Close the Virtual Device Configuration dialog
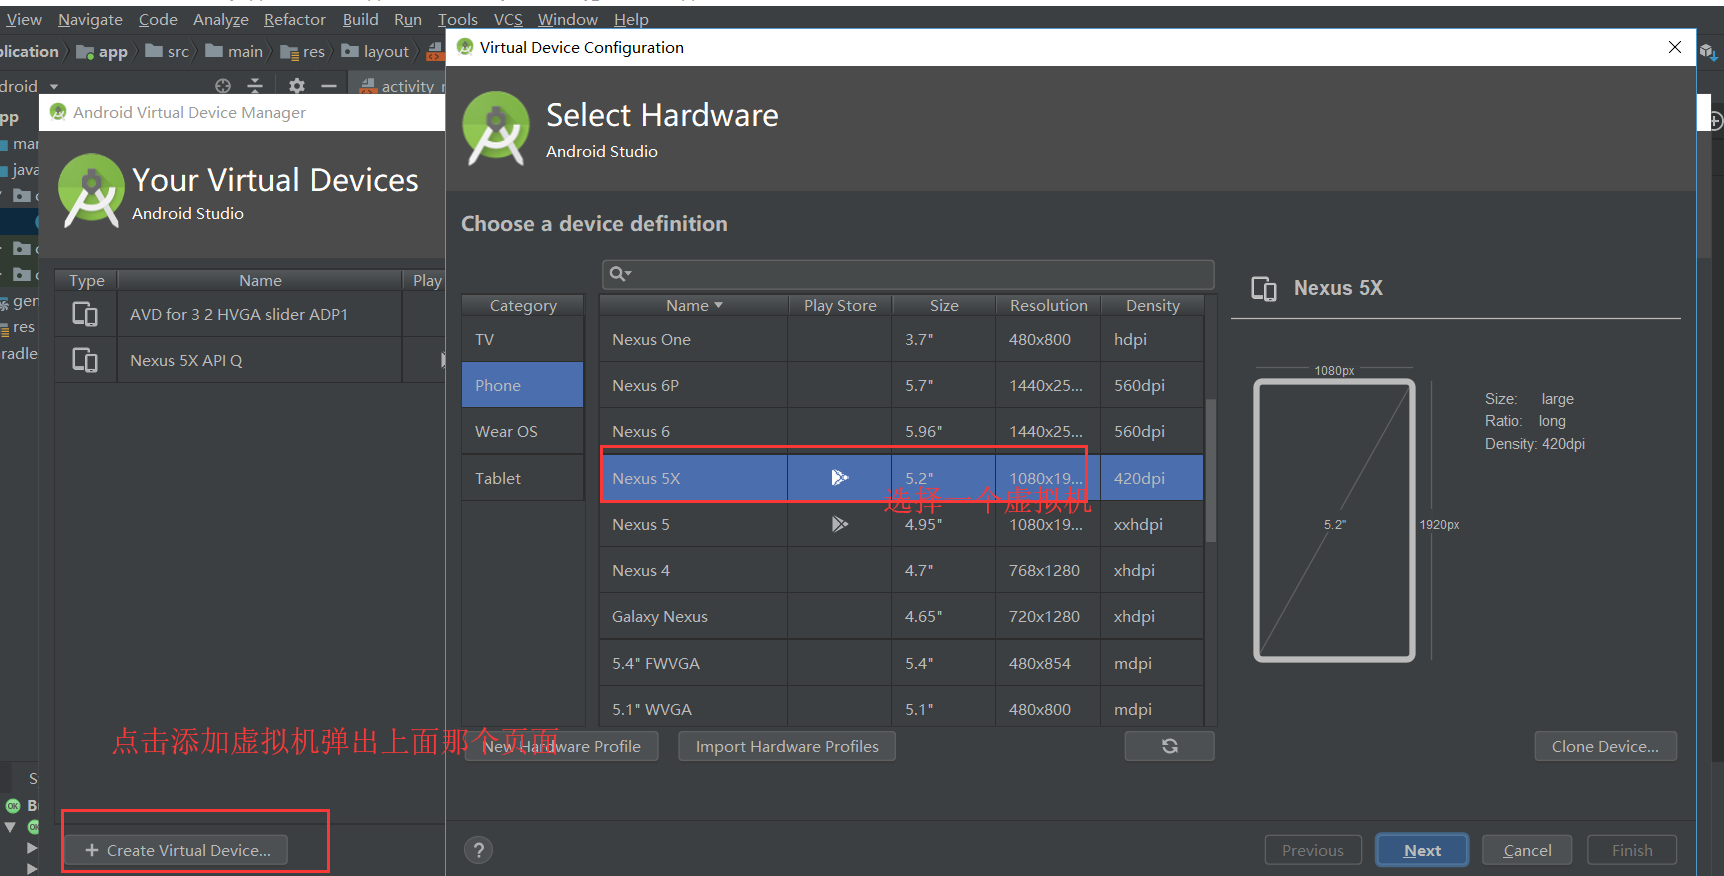The width and height of the screenshot is (1724, 876). click(1675, 47)
